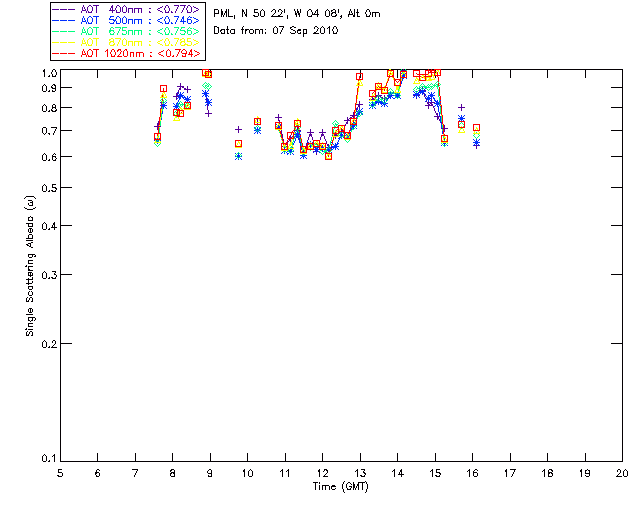
Task: Click the 20 tick label on time axis
Action: [621, 472]
